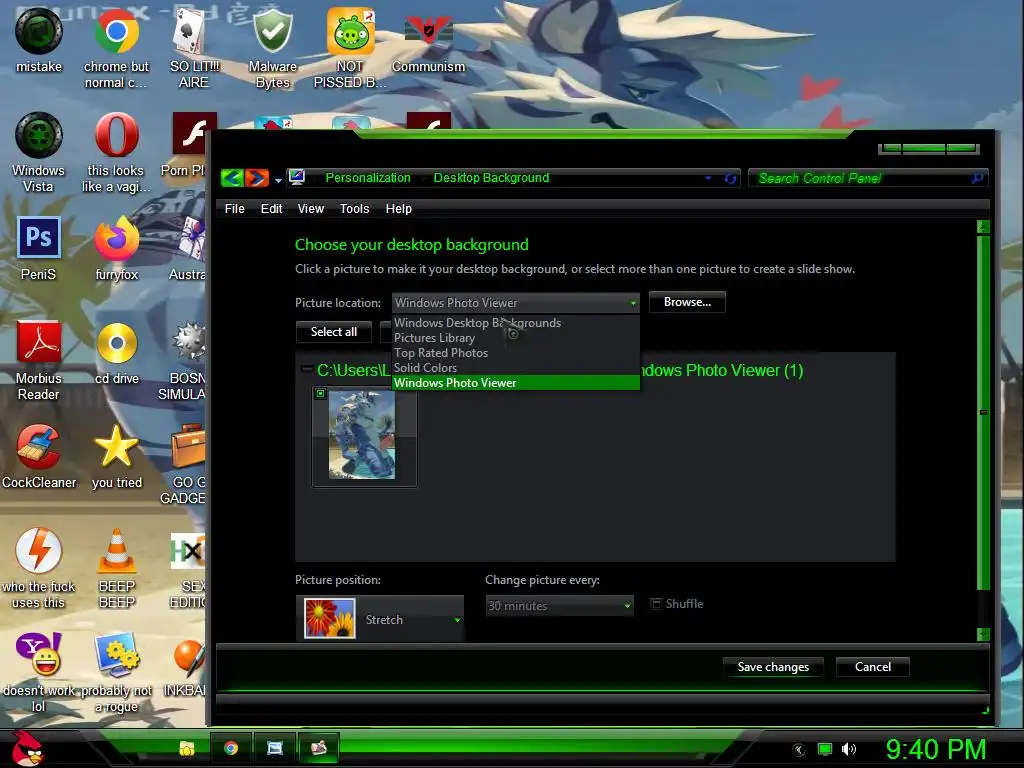Viewport: 1024px width, 768px height.
Task: Click the volume speaker tray icon
Action: click(x=849, y=749)
